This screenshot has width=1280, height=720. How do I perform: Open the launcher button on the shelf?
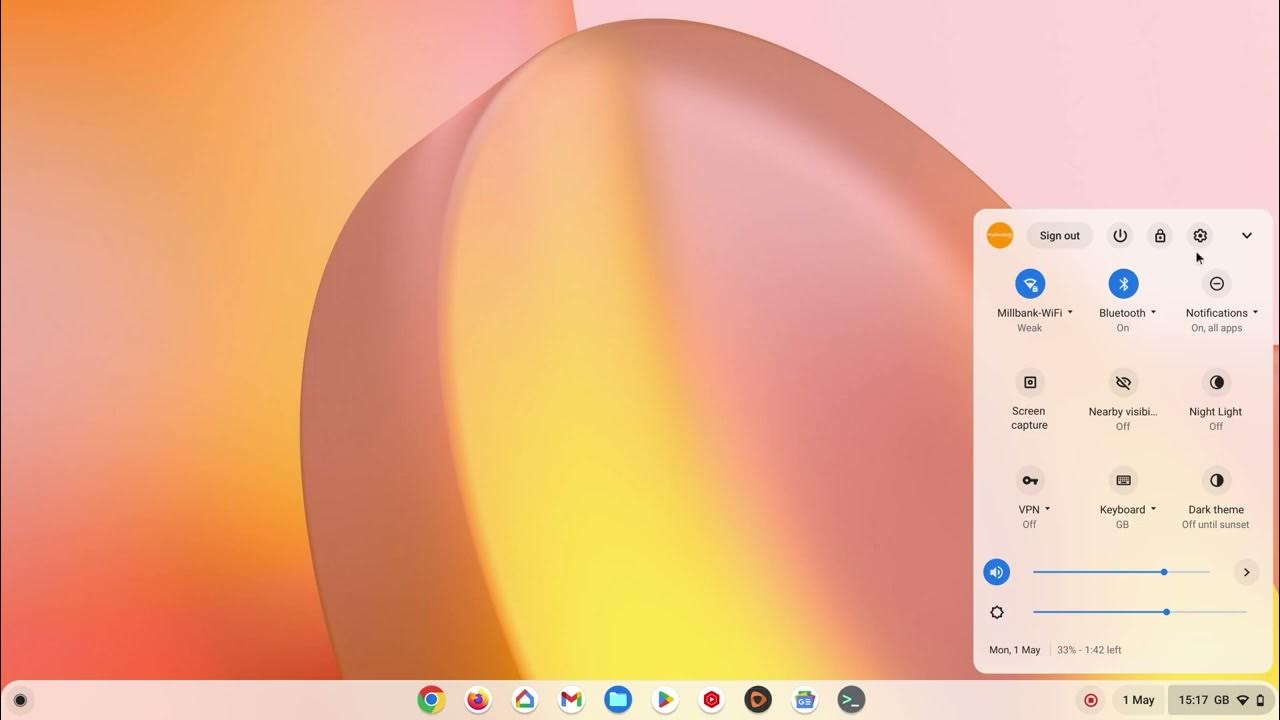pyautogui.click(x=20, y=700)
